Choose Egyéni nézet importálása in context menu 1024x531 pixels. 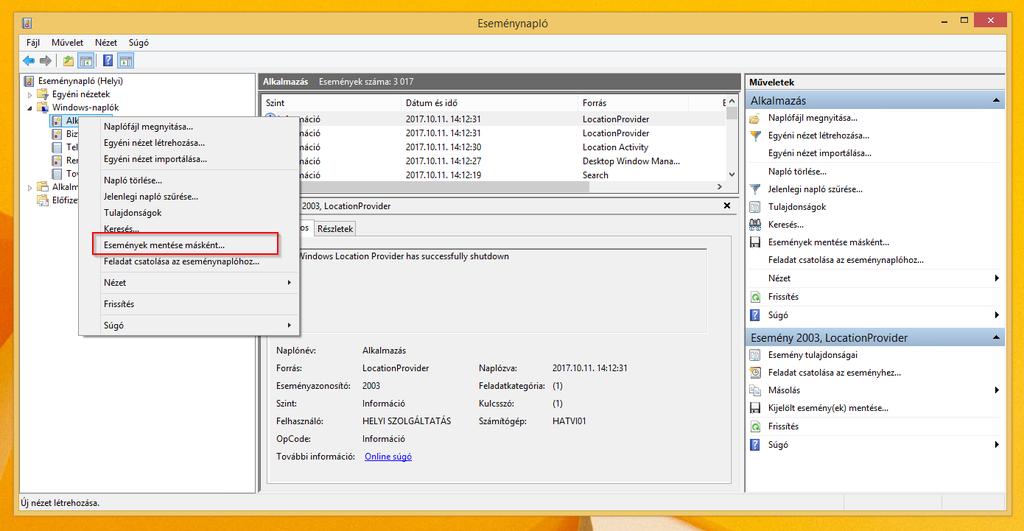[189, 159]
